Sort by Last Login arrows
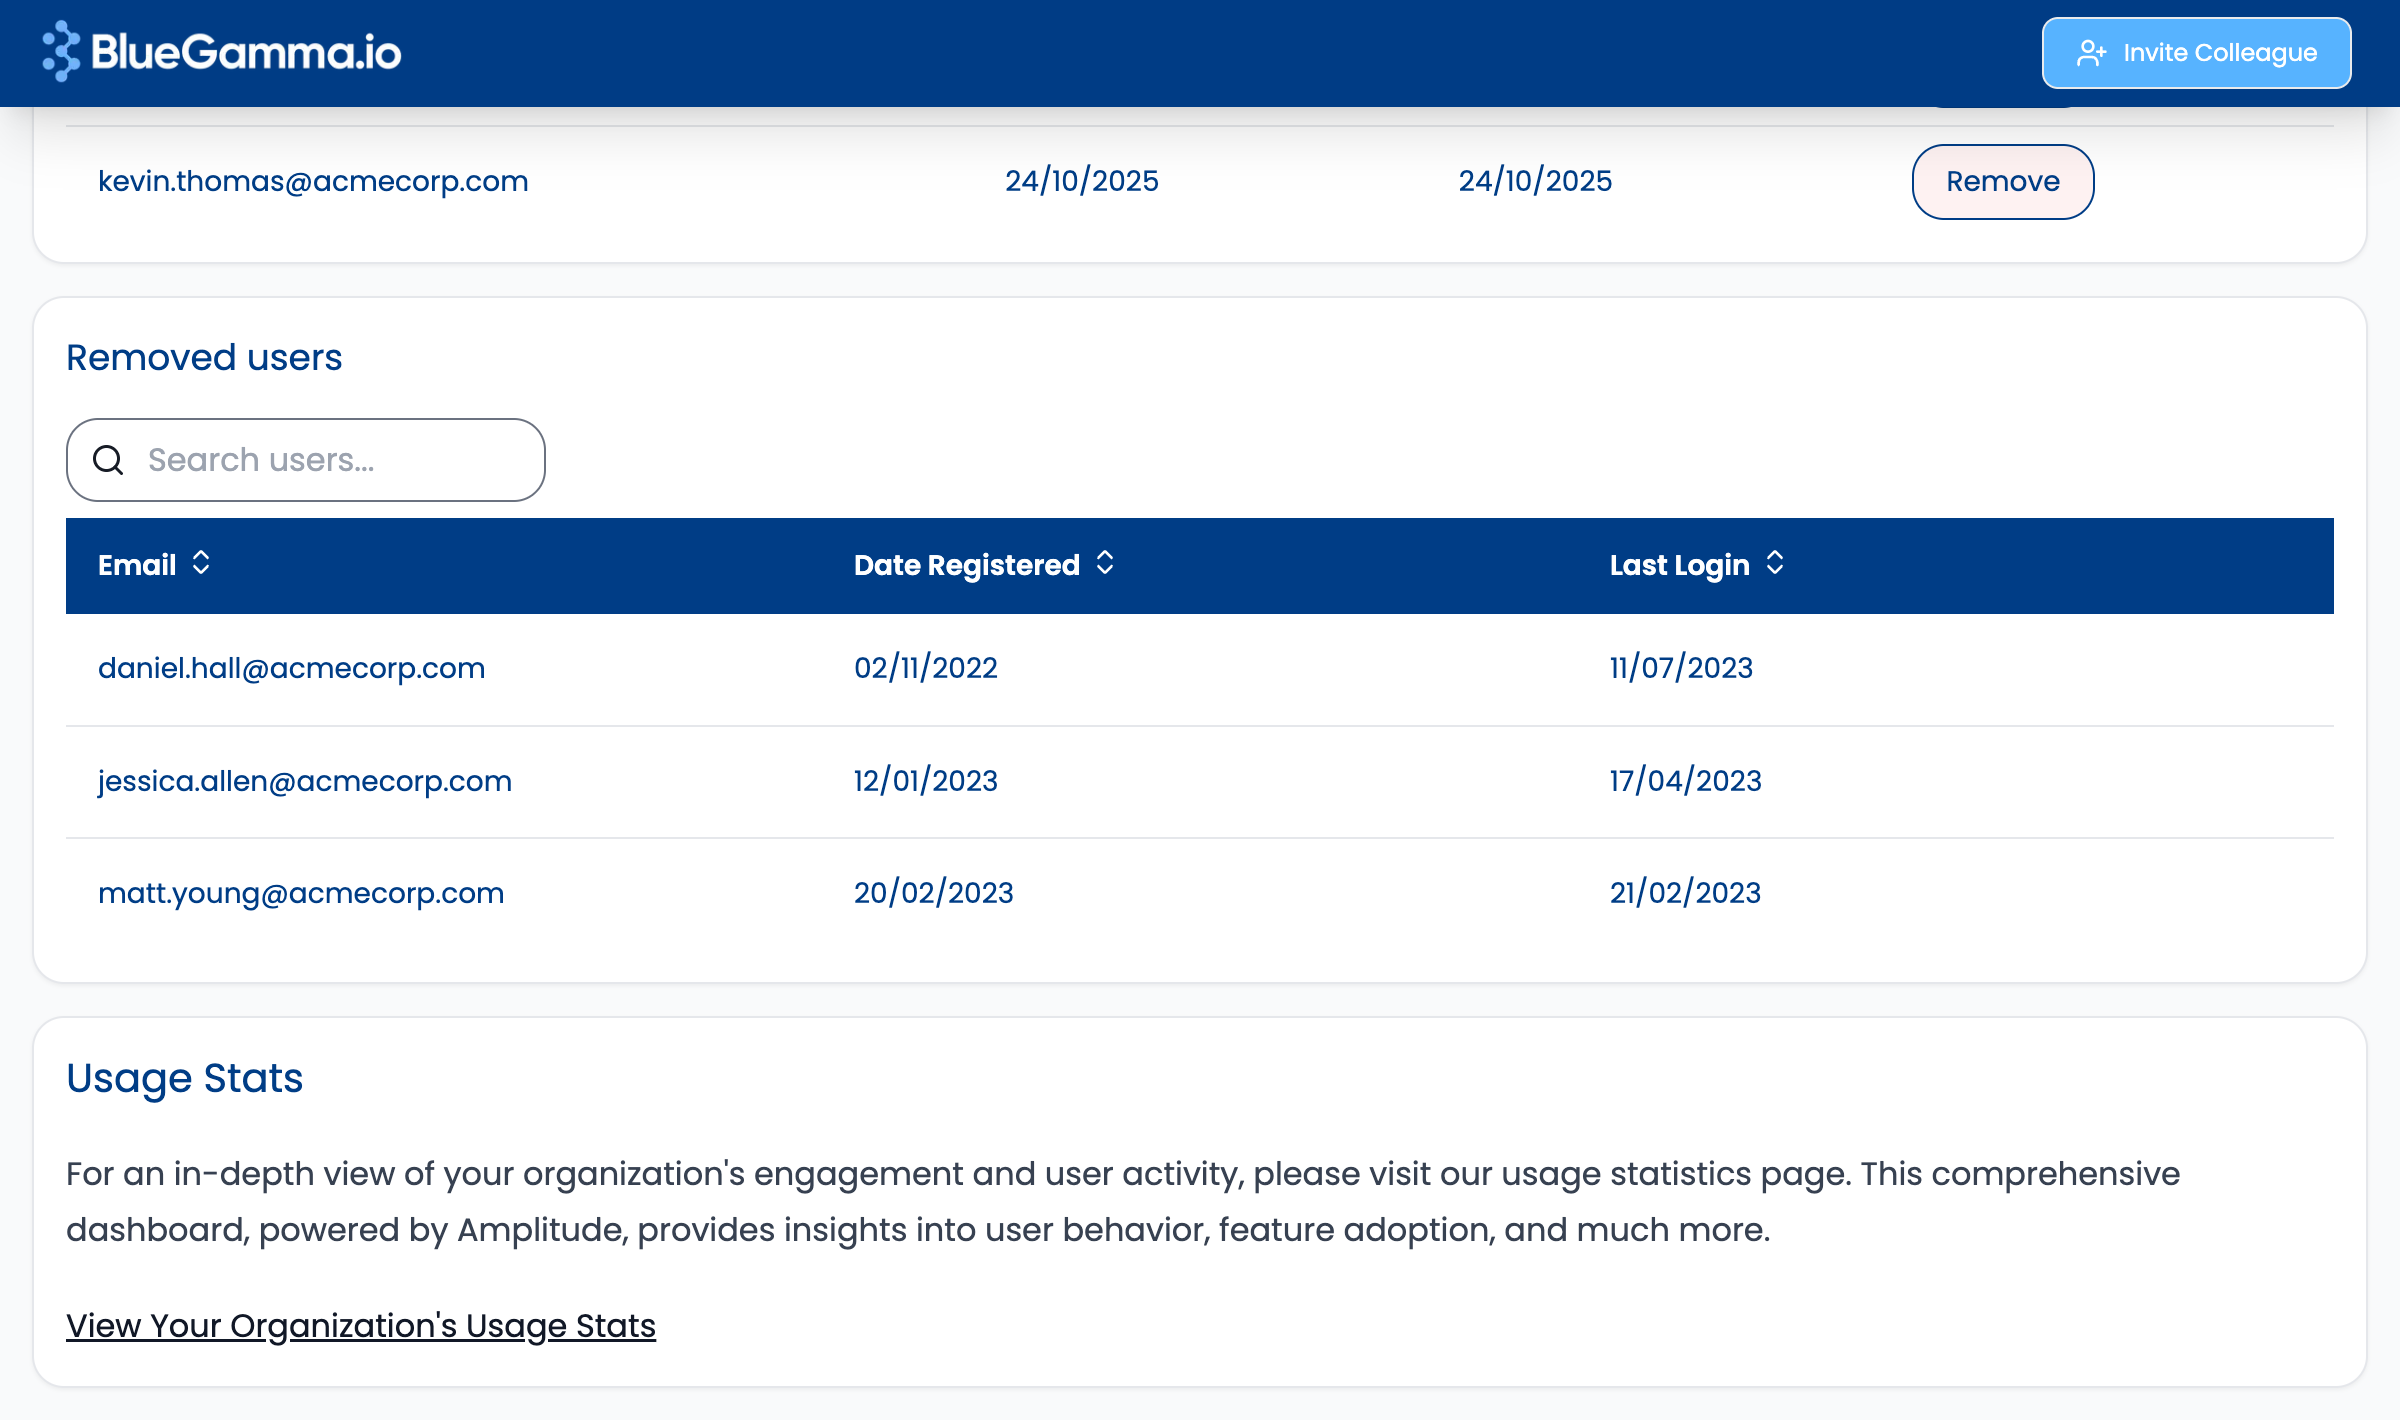Viewport: 2400px width, 1420px height. point(1775,563)
